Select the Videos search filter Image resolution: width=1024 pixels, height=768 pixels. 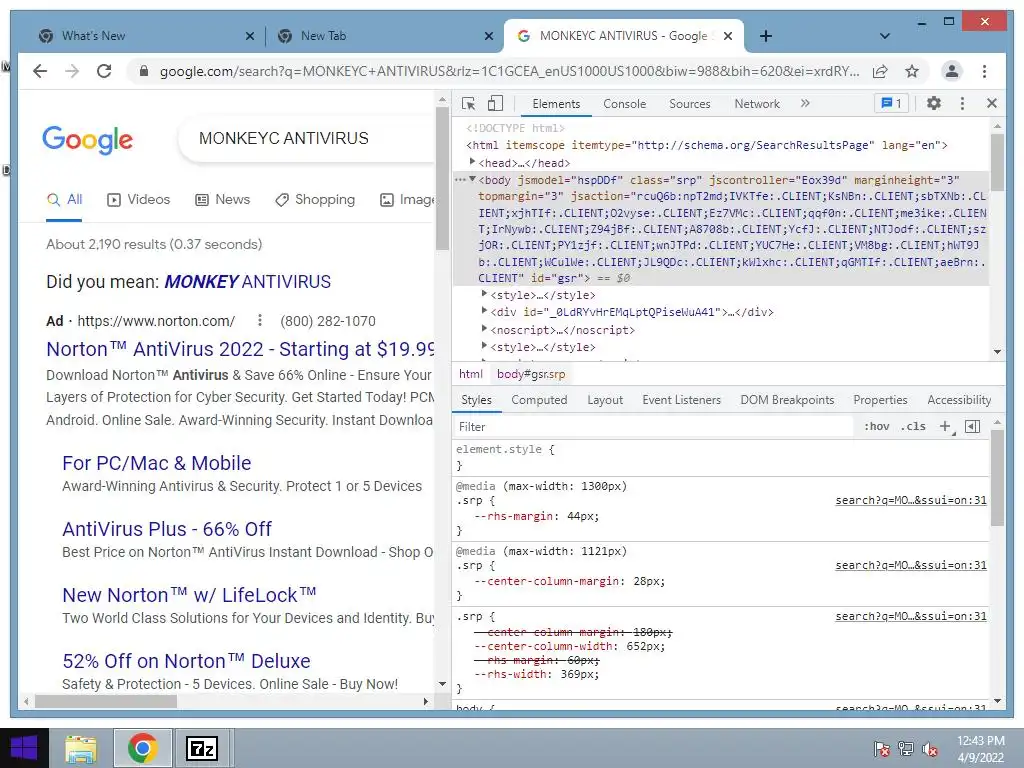coord(138,200)
